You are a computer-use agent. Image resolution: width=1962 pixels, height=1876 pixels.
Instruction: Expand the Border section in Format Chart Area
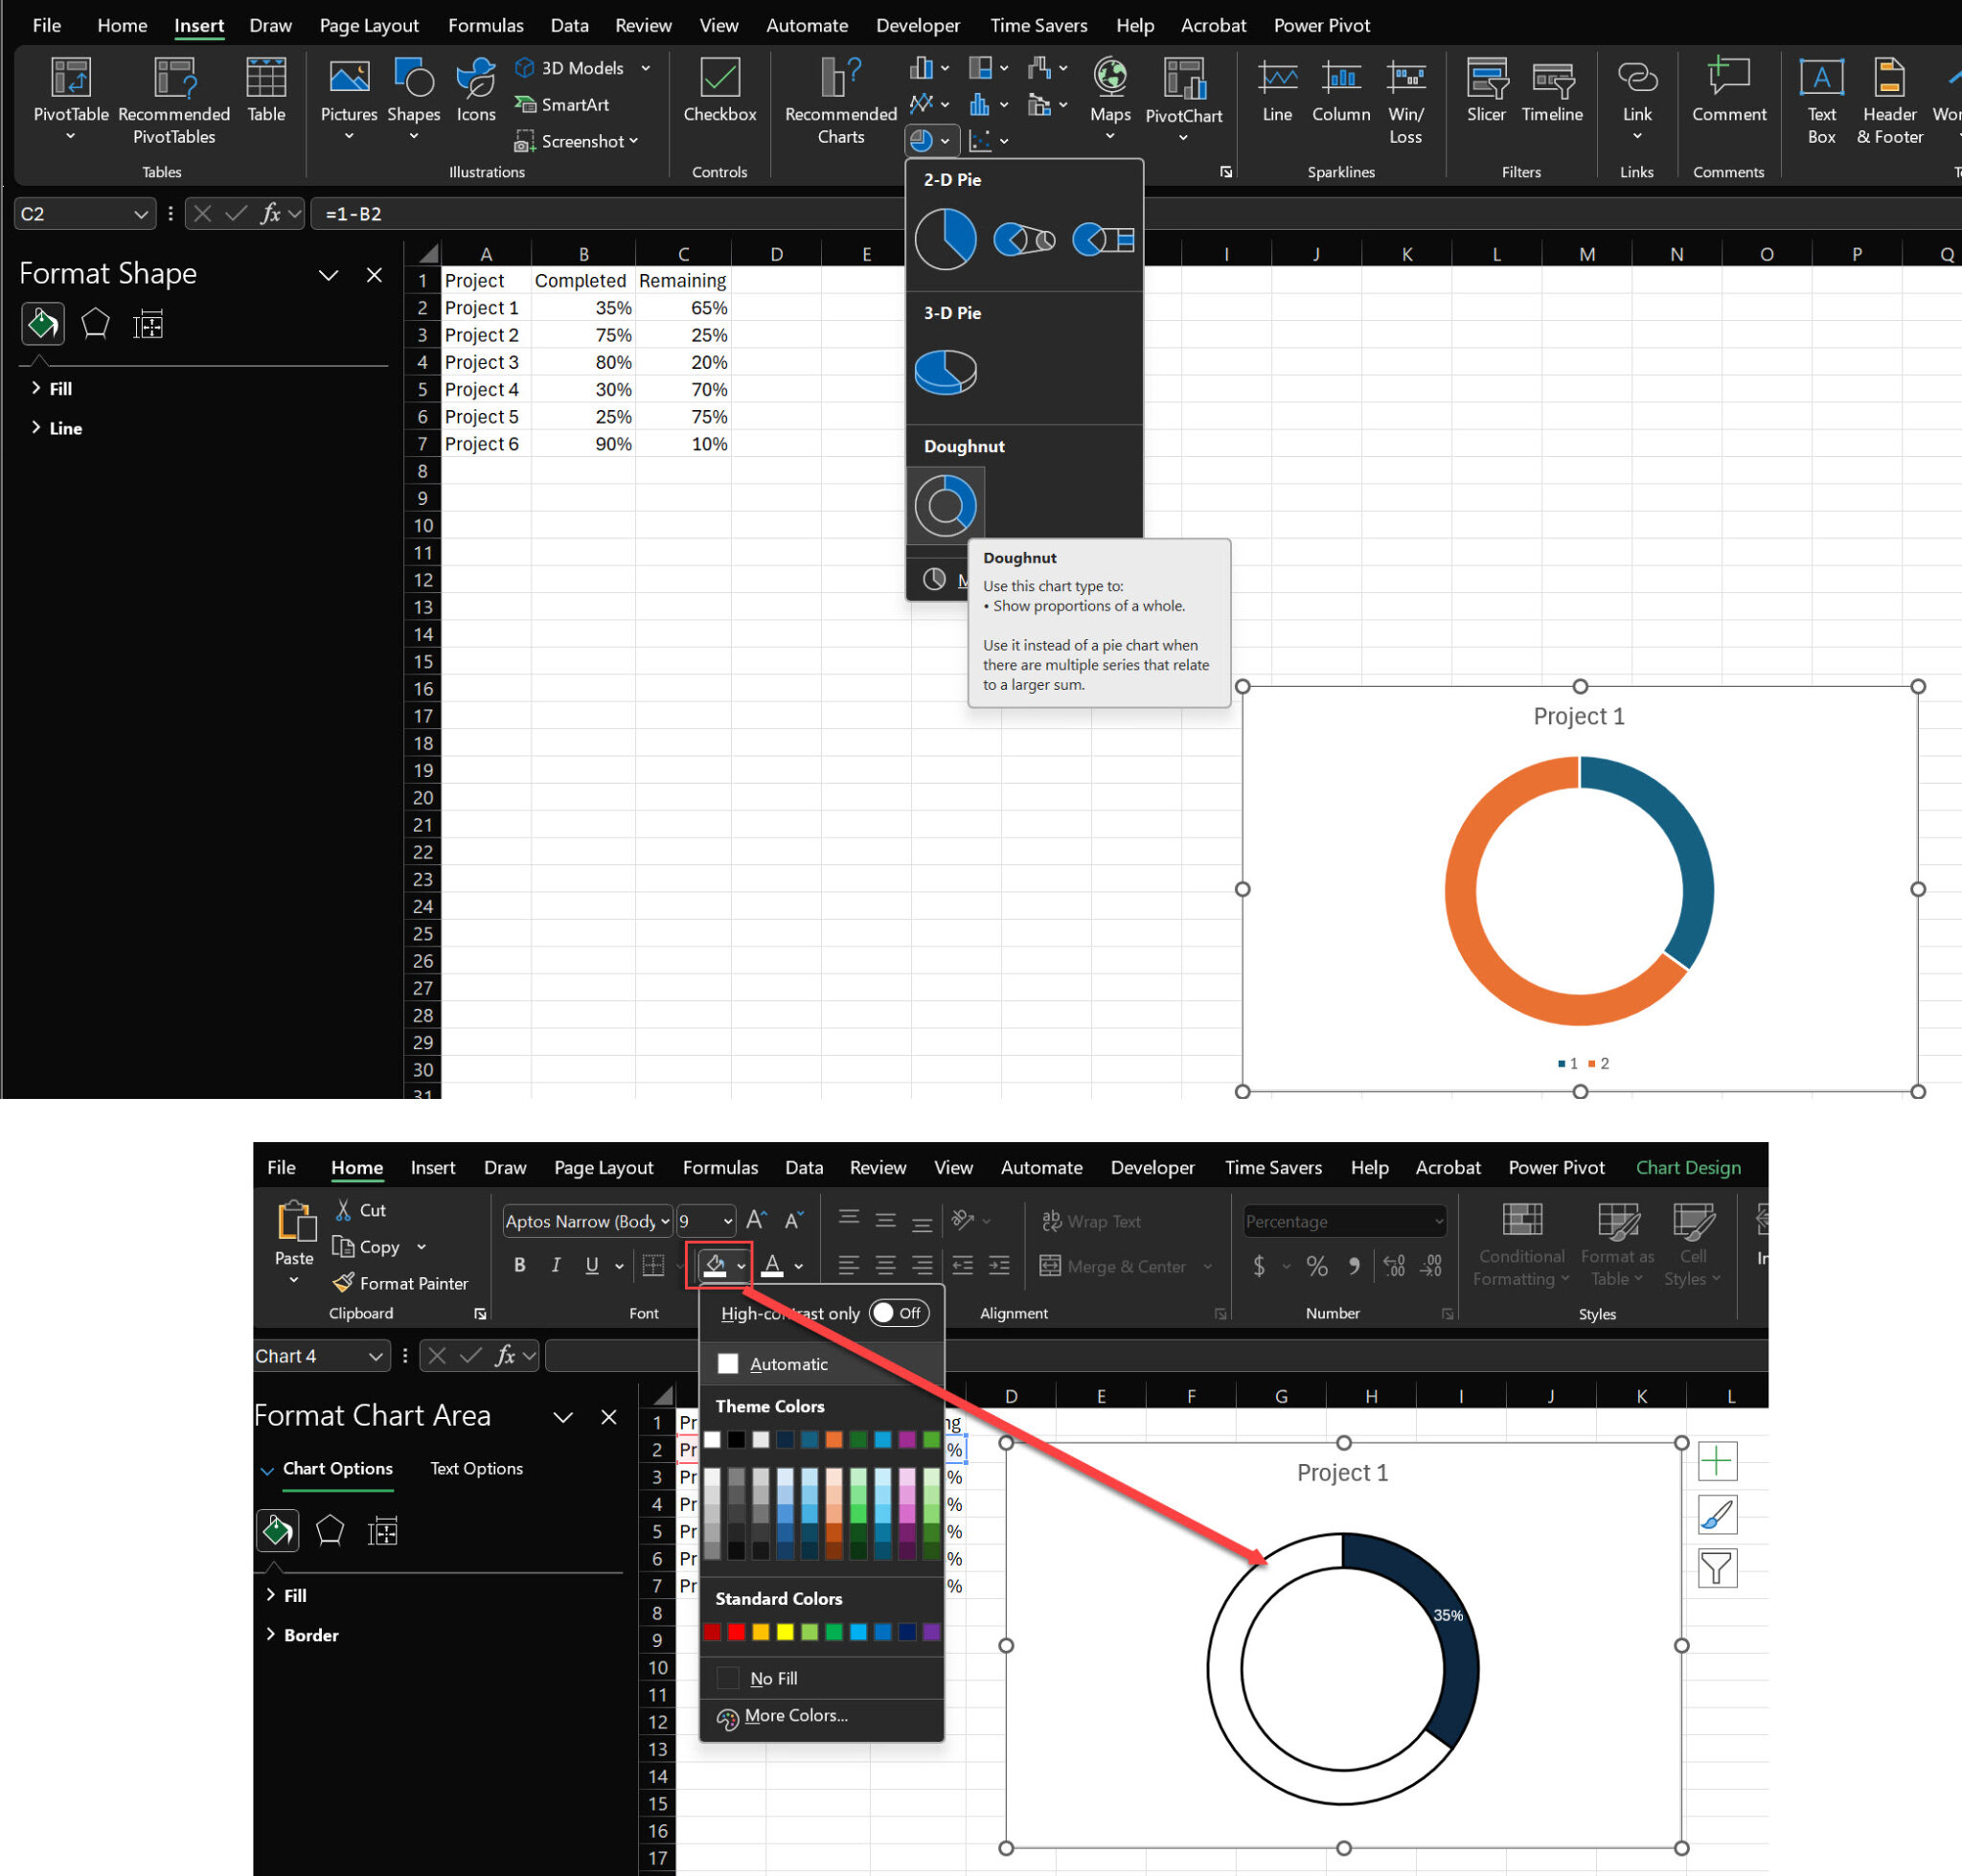pyautogui.click(x=310, y=1635)
